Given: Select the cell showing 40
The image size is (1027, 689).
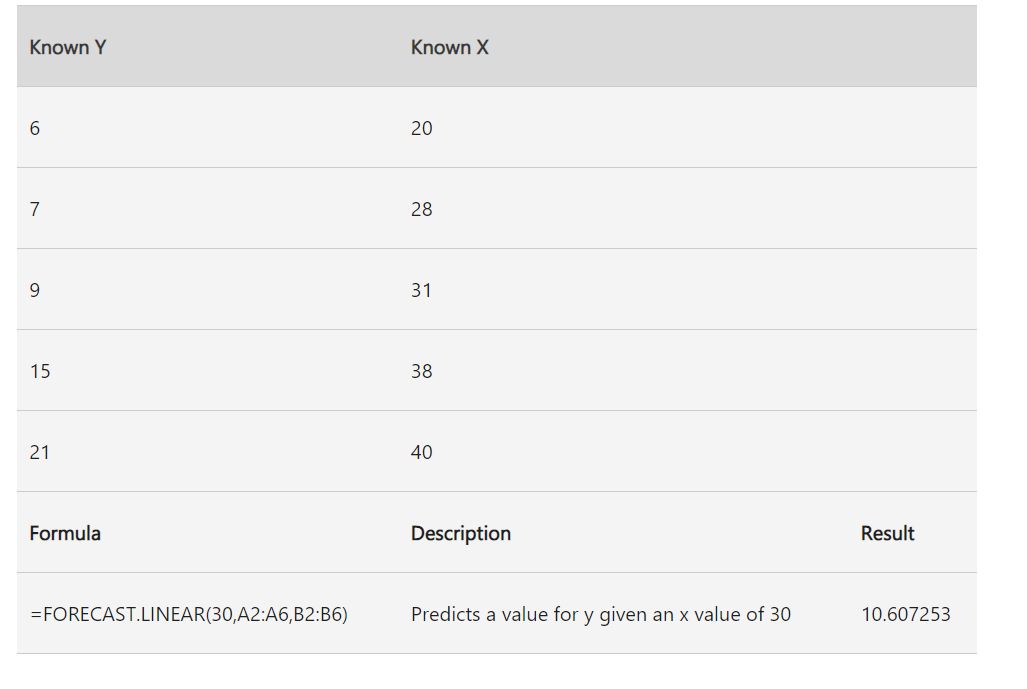Looking at the screenshot, I should [x=422, y=452].
